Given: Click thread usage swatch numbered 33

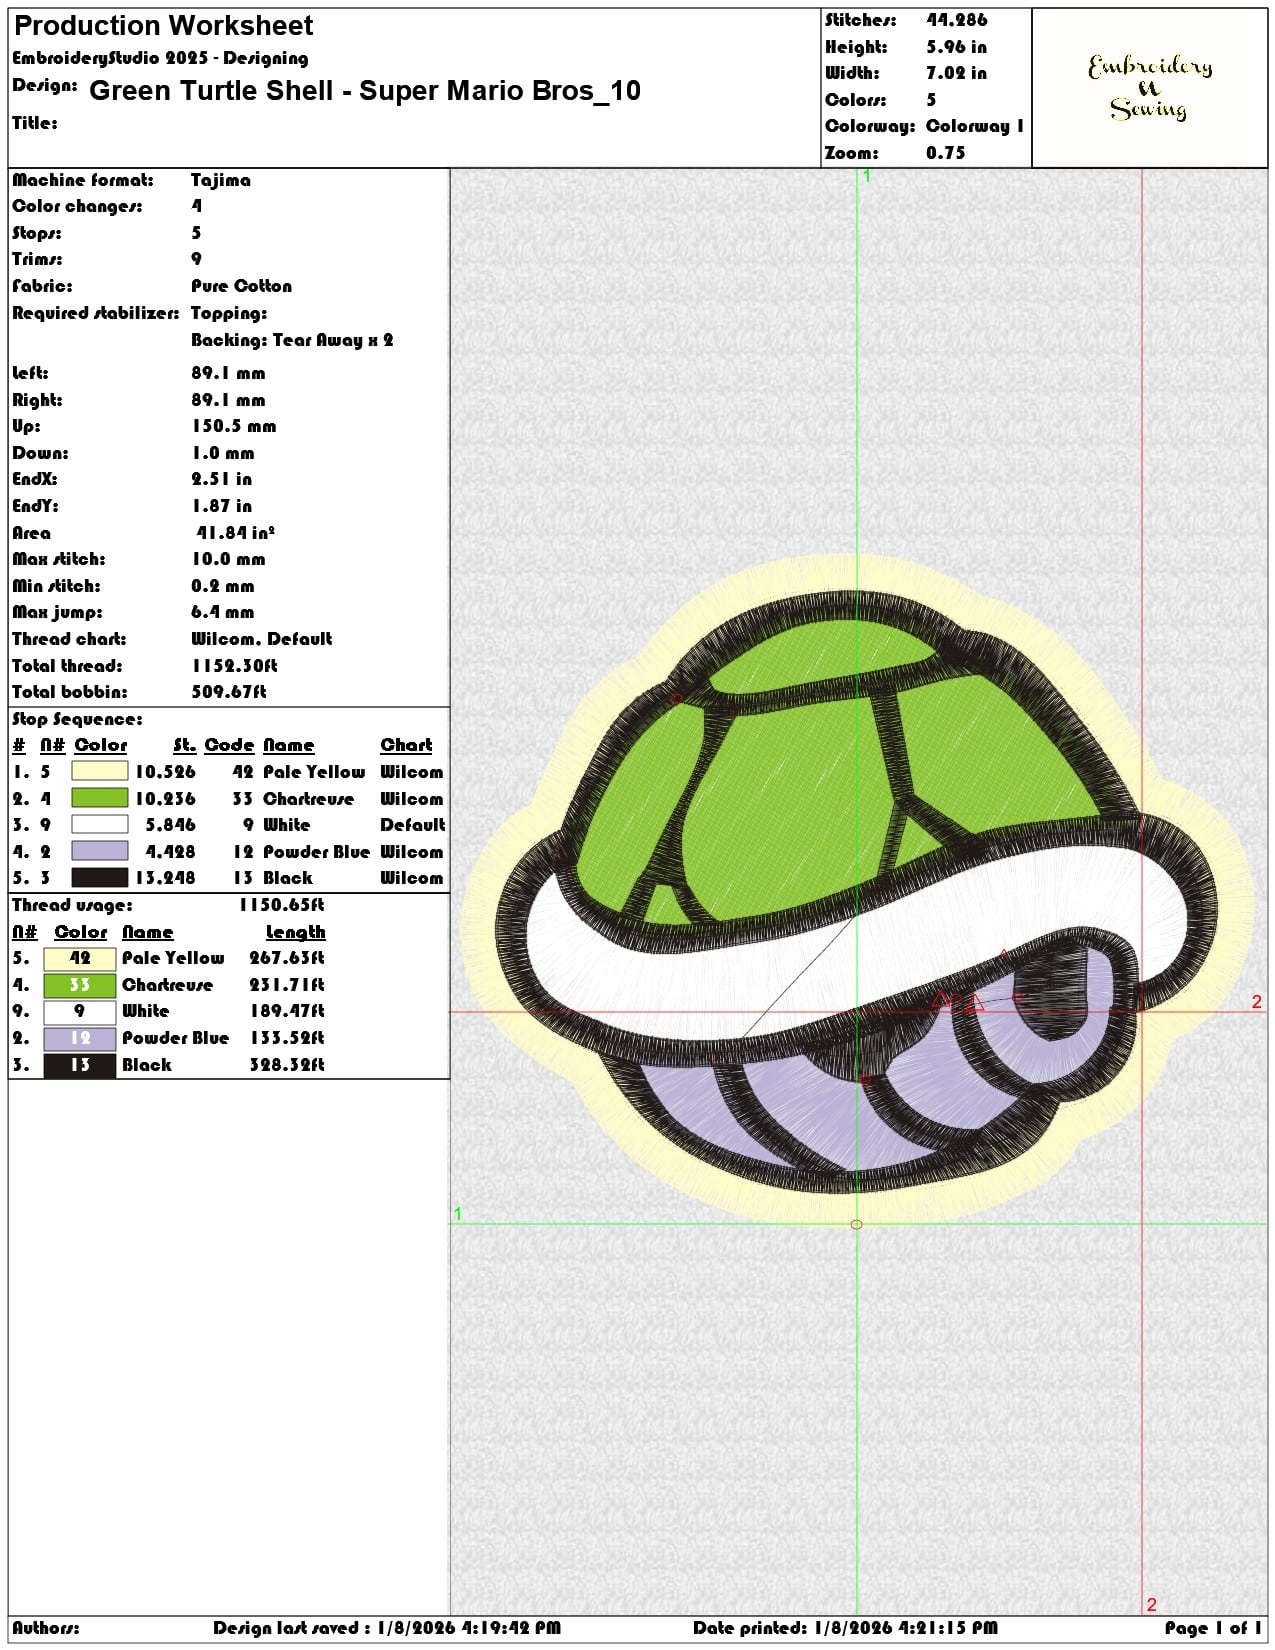Looking at the screenshot, I should pyautogui.click(x=80, y=985).
